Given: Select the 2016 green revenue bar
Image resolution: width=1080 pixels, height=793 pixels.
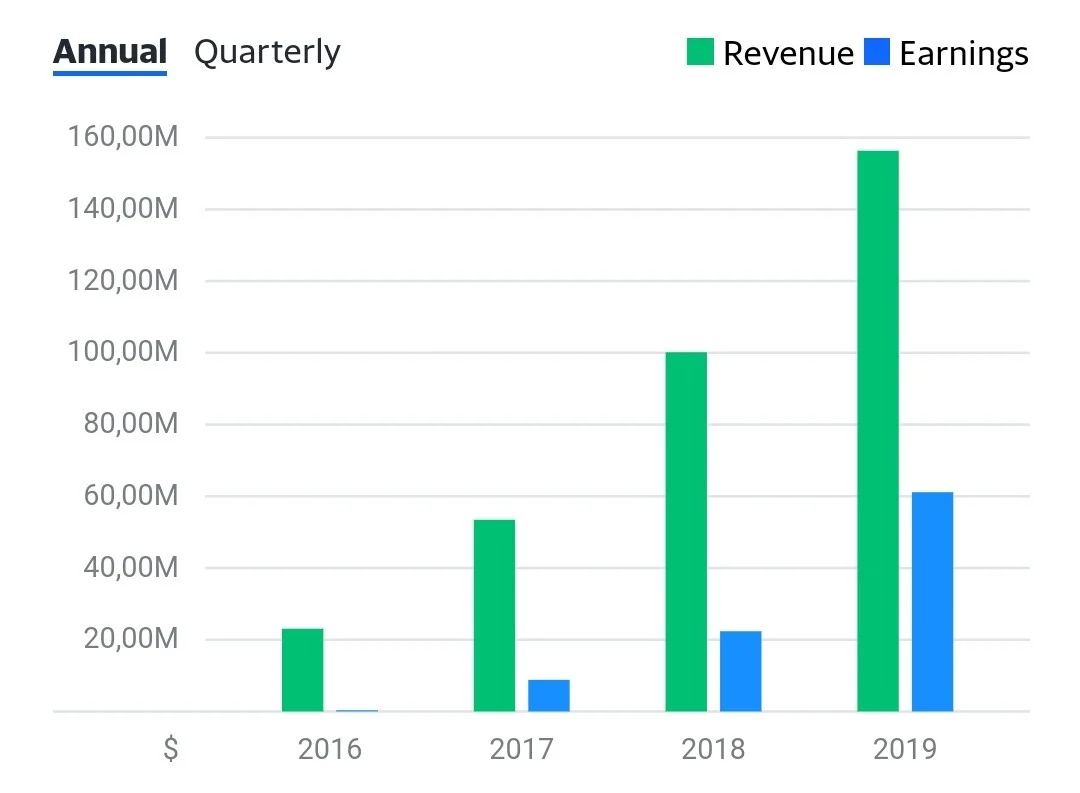Looking at the screenshot, I should [302, 670].
